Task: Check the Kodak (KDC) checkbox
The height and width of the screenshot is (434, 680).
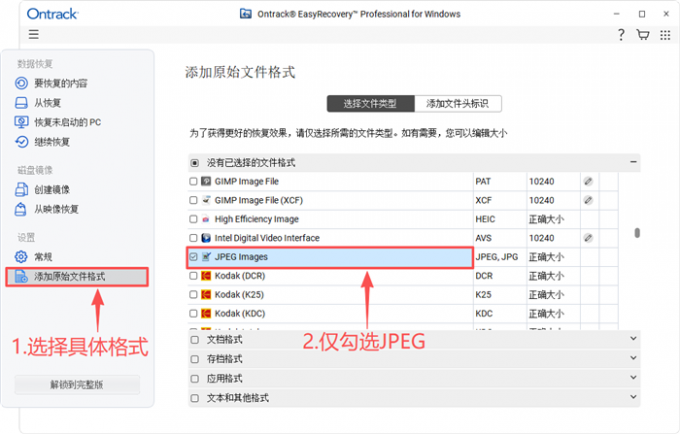Action: pos(193,313)
